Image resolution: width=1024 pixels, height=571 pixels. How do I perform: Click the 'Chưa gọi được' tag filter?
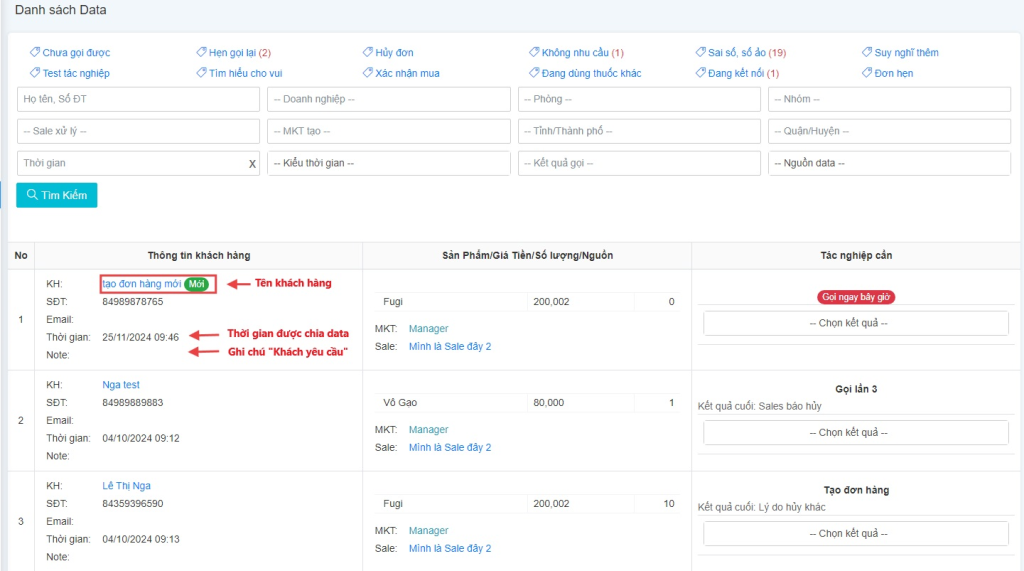[x=76, y=52]
